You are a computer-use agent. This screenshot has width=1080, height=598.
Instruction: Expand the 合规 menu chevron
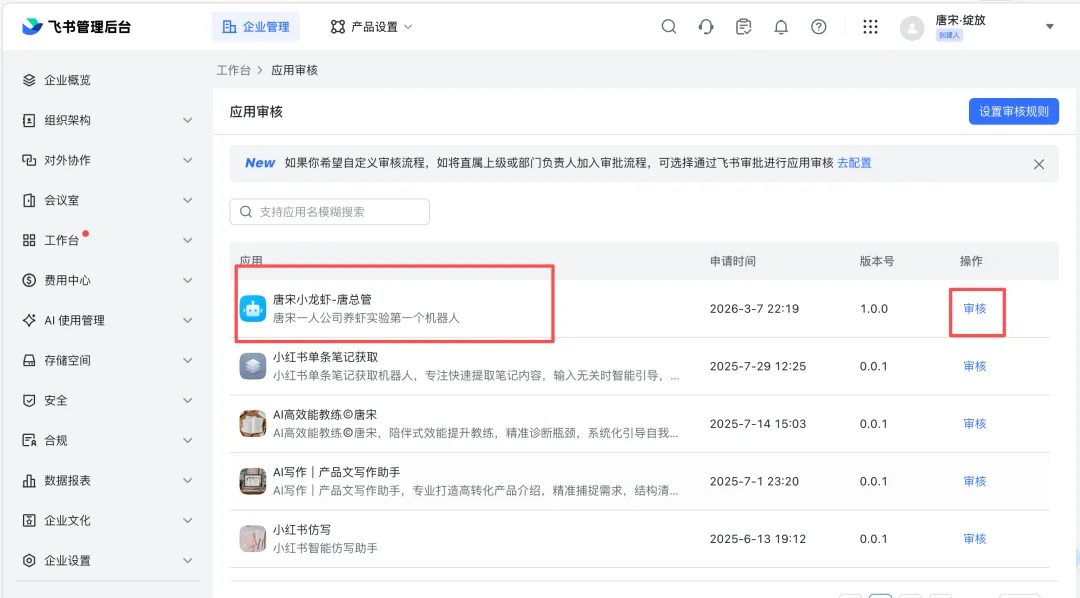[187, 440]
